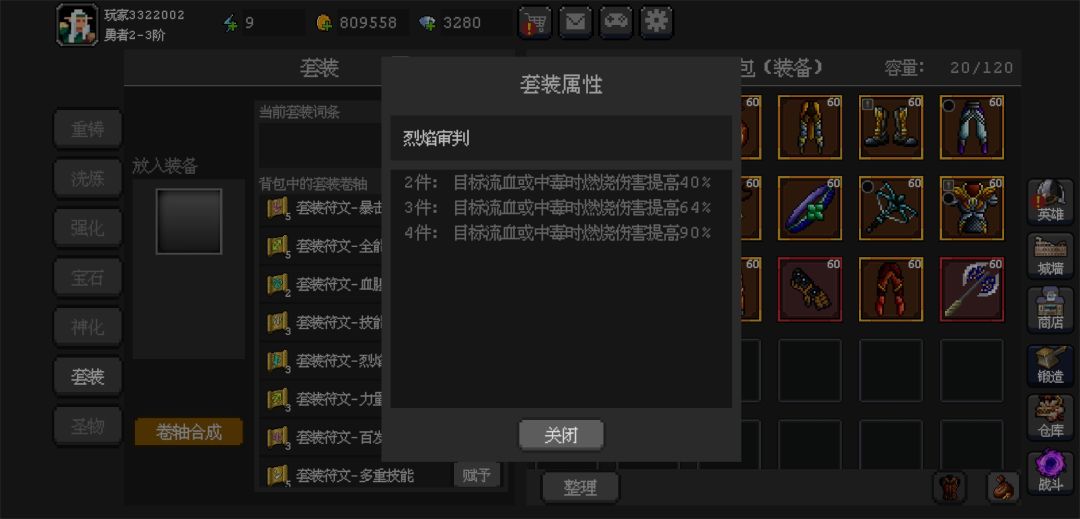Image resolution: width=1080 pixels, height=519 pixels.
Task: Open the 战斗 battle sidebar icon
Action: point(1050,472)
